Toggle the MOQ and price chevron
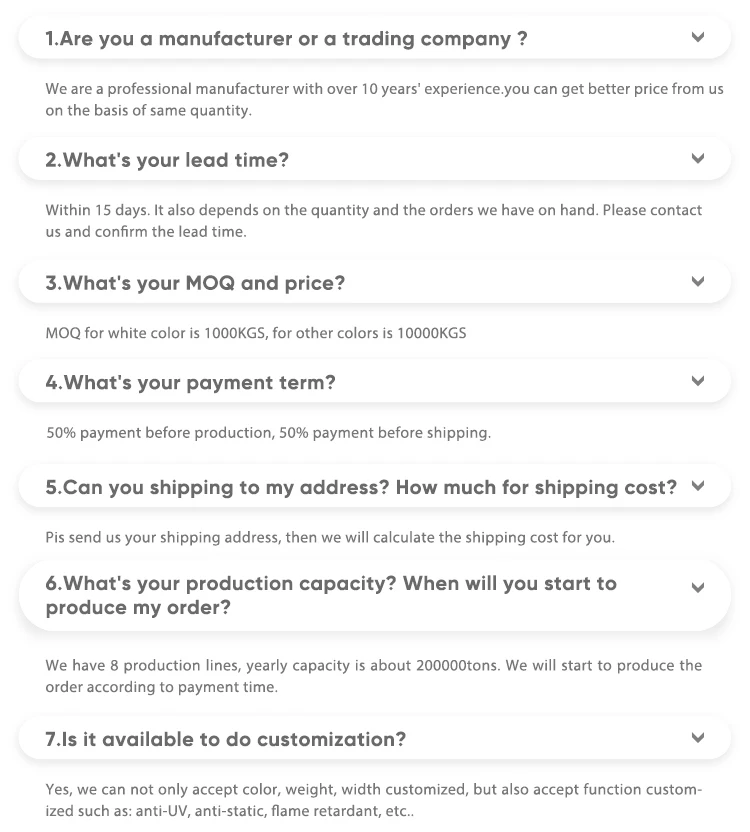Image resolution: width=750 pixels, height=832 pixels. 698,282
